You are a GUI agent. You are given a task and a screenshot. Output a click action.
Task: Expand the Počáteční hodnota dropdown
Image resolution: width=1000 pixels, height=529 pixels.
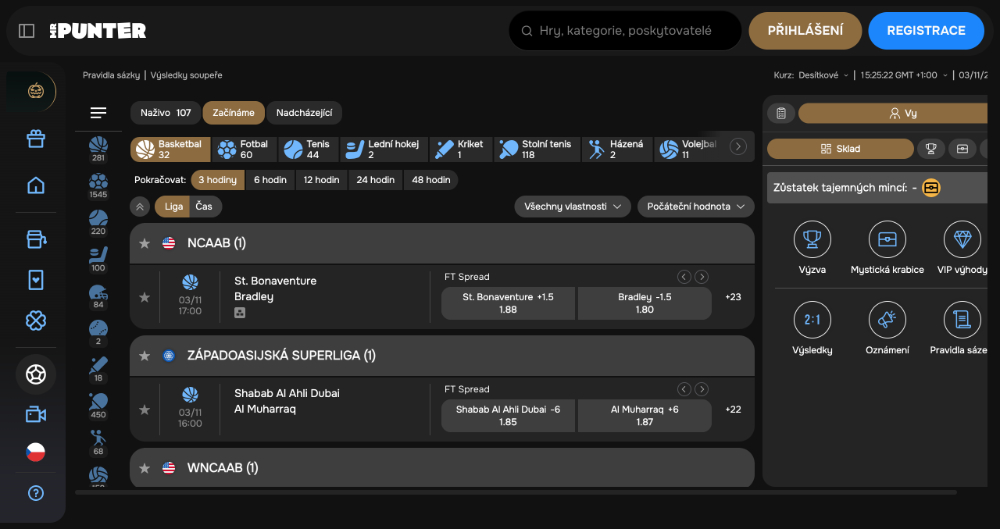coord(696,206)
